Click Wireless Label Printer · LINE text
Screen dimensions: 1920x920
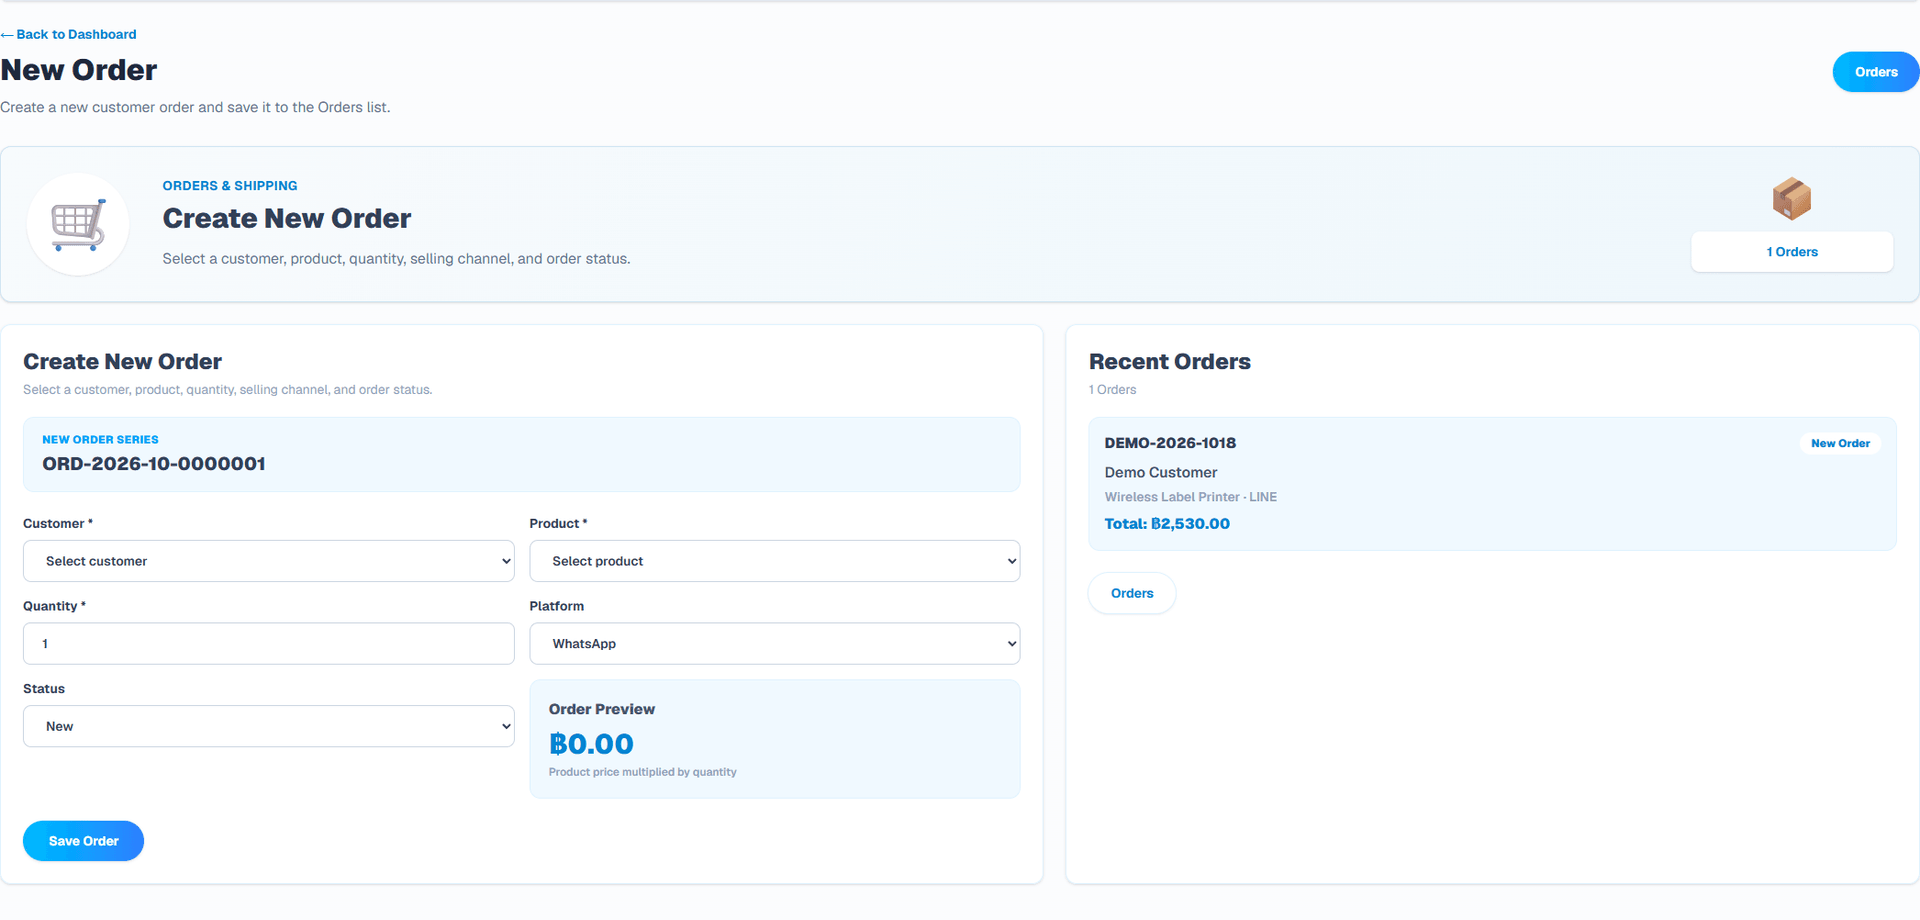click(x=1191, y=497)
